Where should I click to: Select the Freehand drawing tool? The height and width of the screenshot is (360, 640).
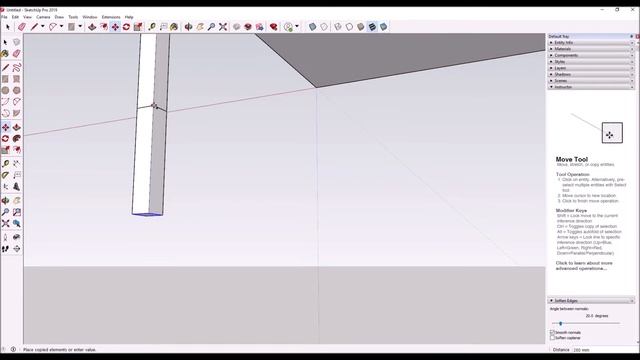tap(17, 68)
